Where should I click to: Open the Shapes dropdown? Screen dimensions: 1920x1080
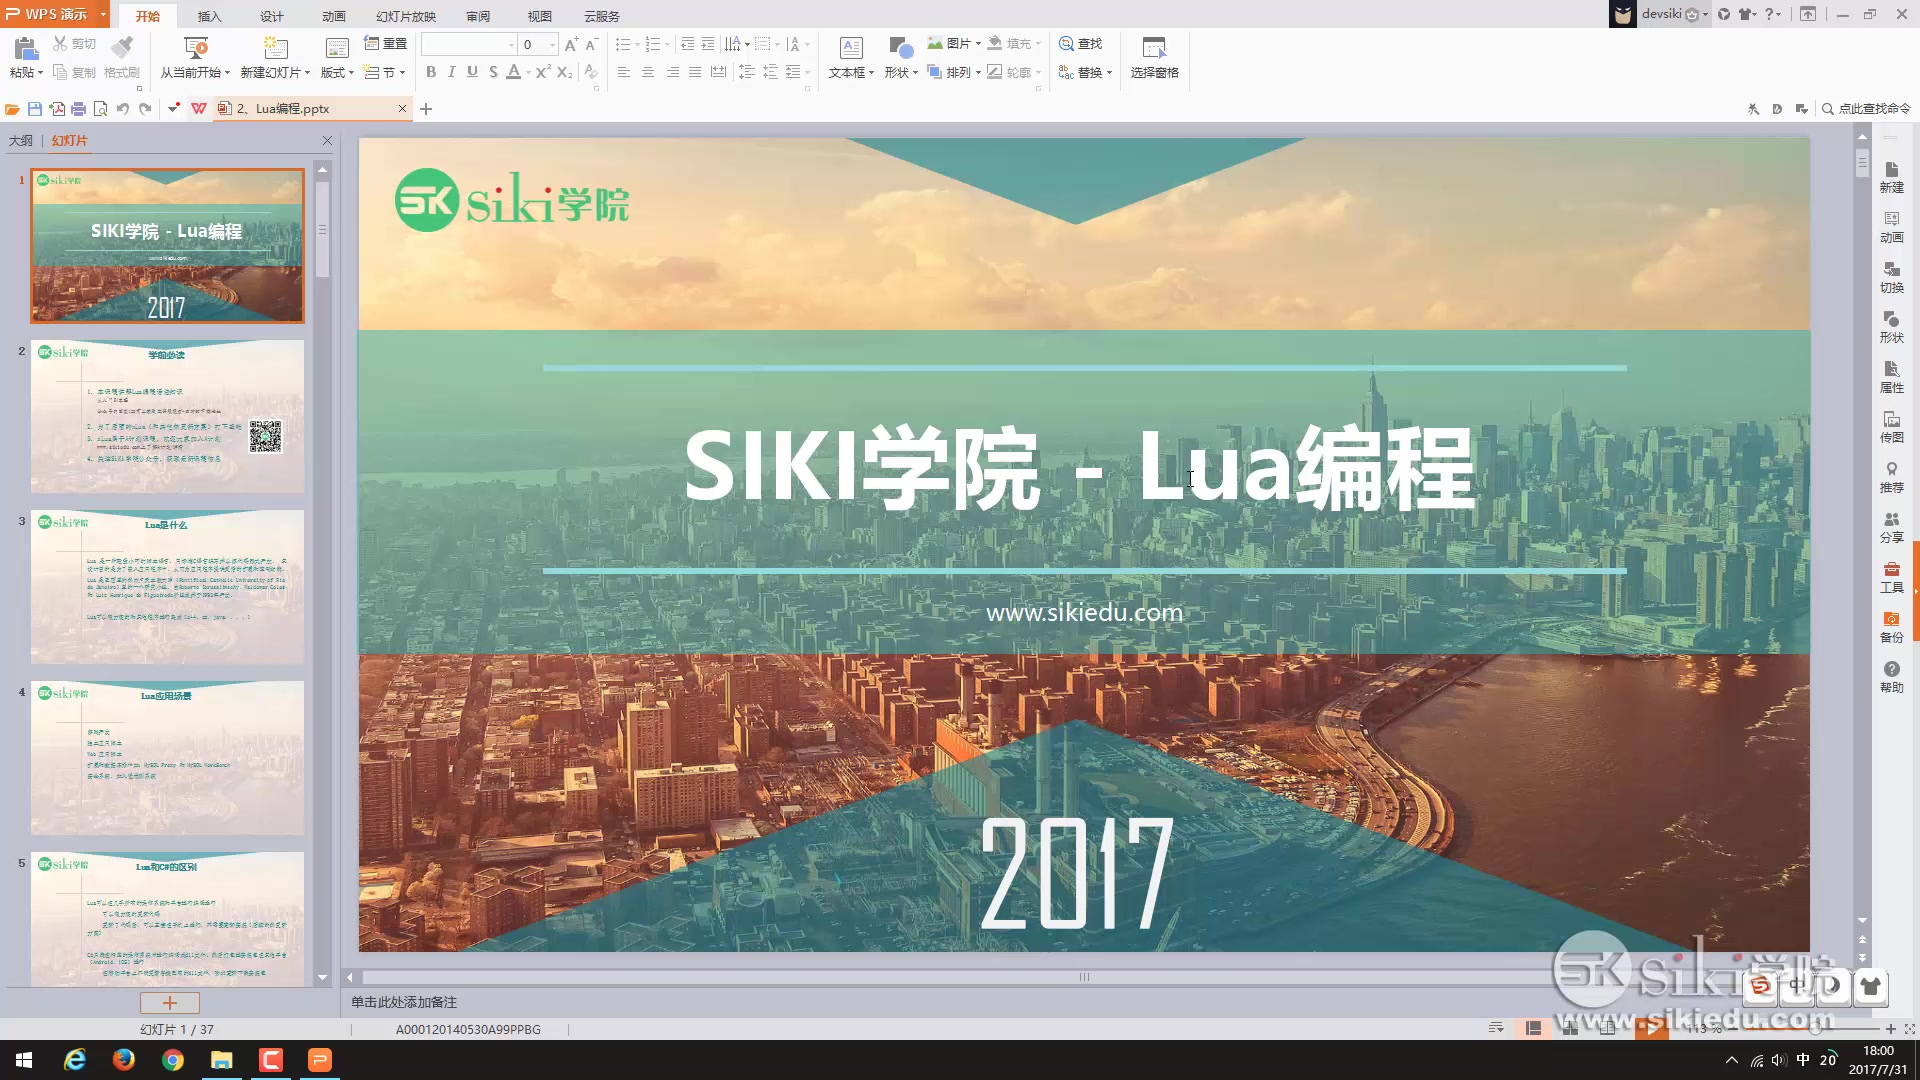897,72
